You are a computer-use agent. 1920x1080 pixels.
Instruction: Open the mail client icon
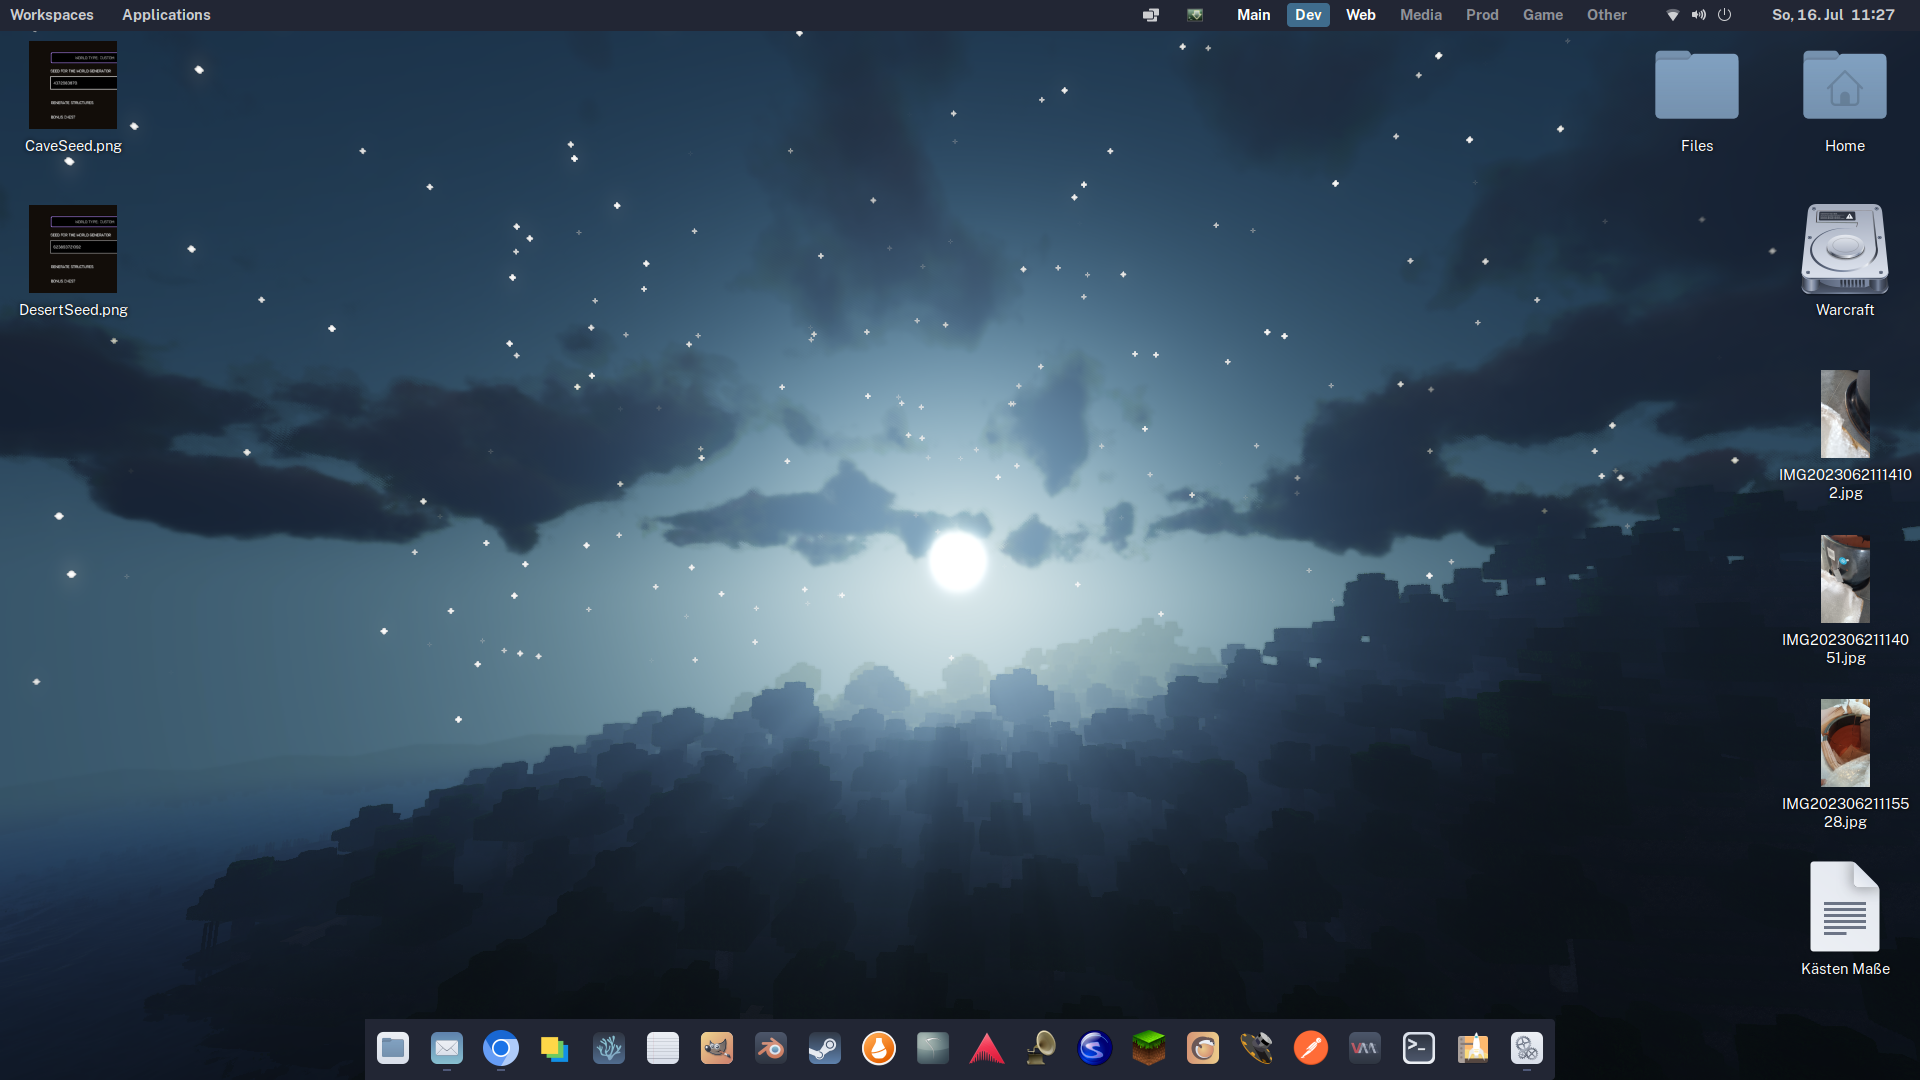[x=446, y=1048]
